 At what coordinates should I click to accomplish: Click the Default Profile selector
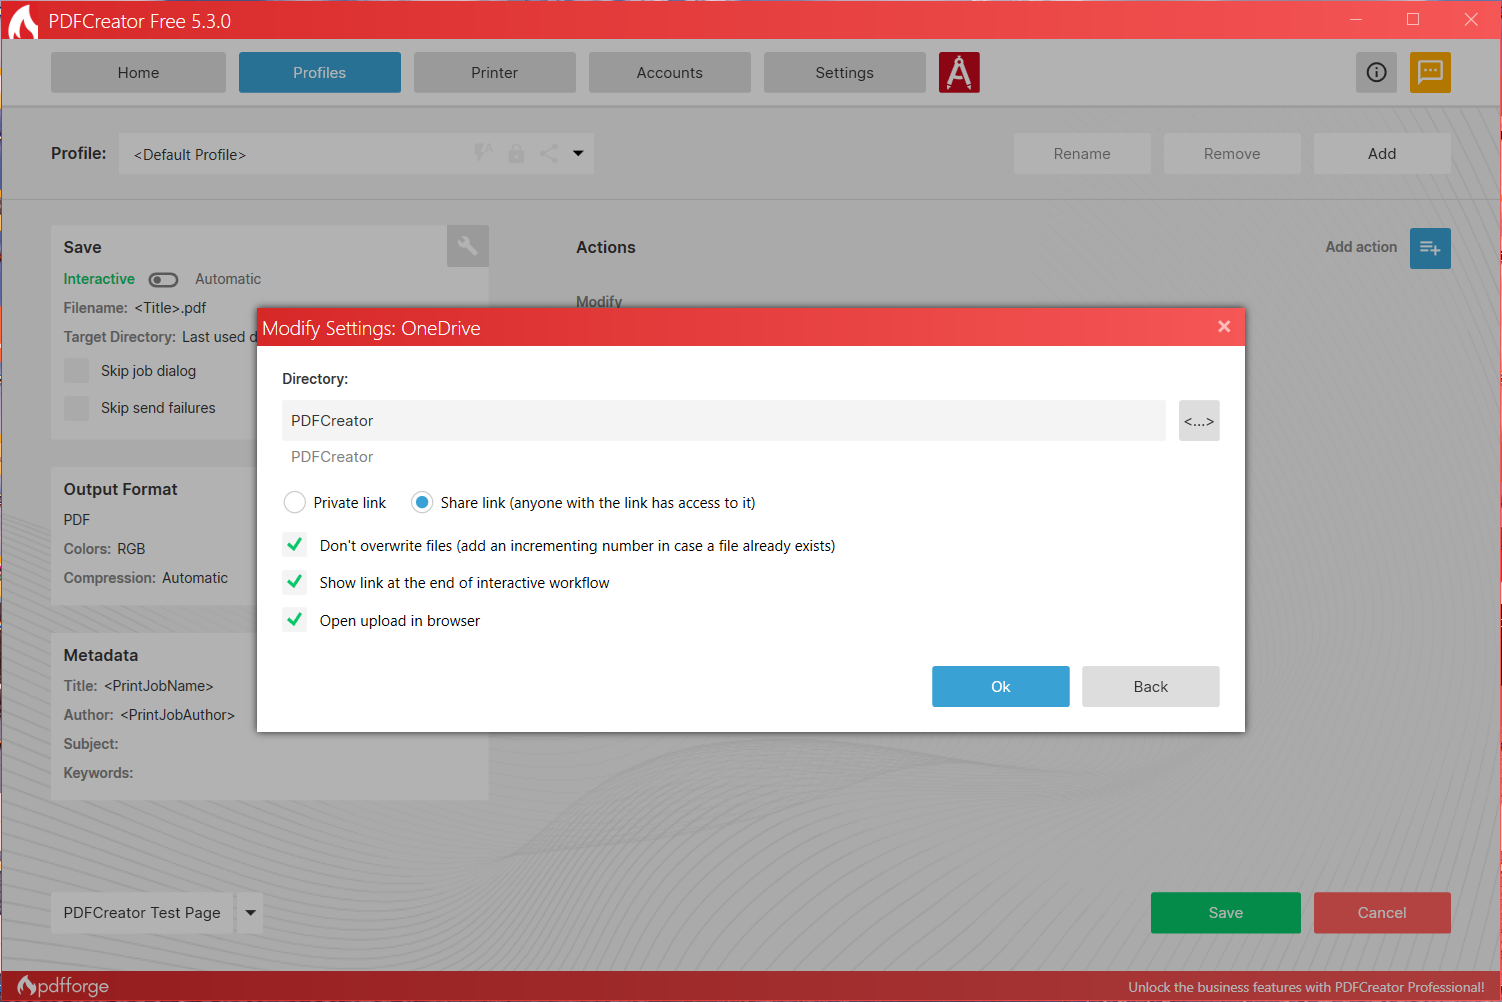[x=356, y=154]
